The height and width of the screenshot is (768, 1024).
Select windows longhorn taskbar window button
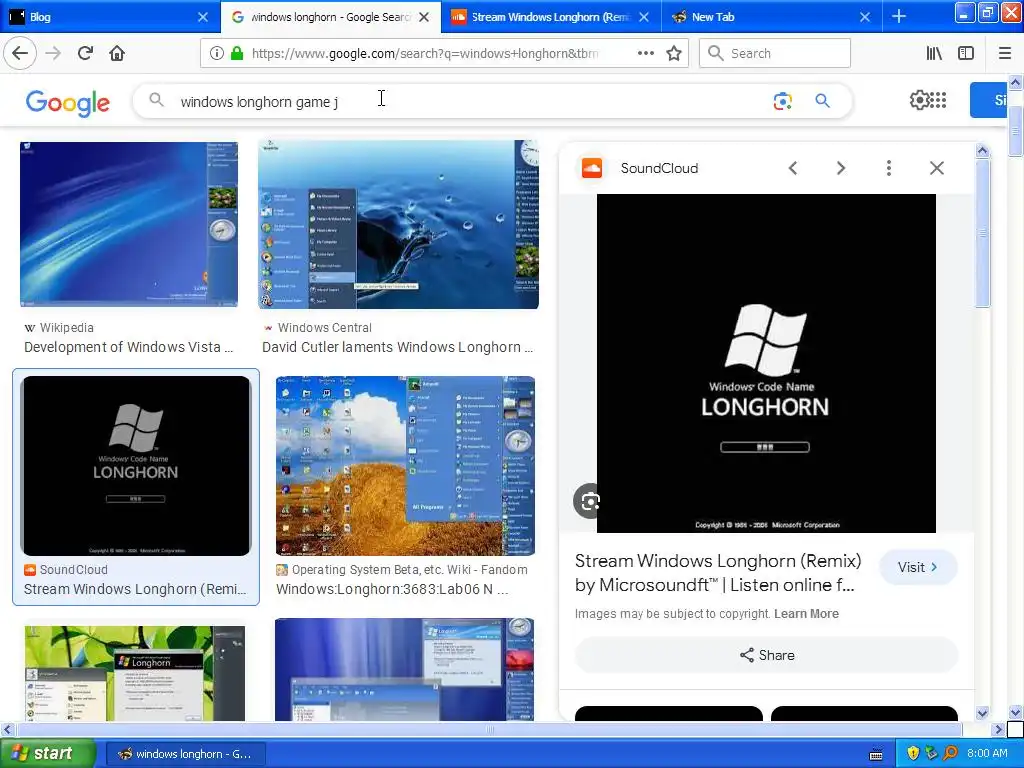(x=185, y=754)
